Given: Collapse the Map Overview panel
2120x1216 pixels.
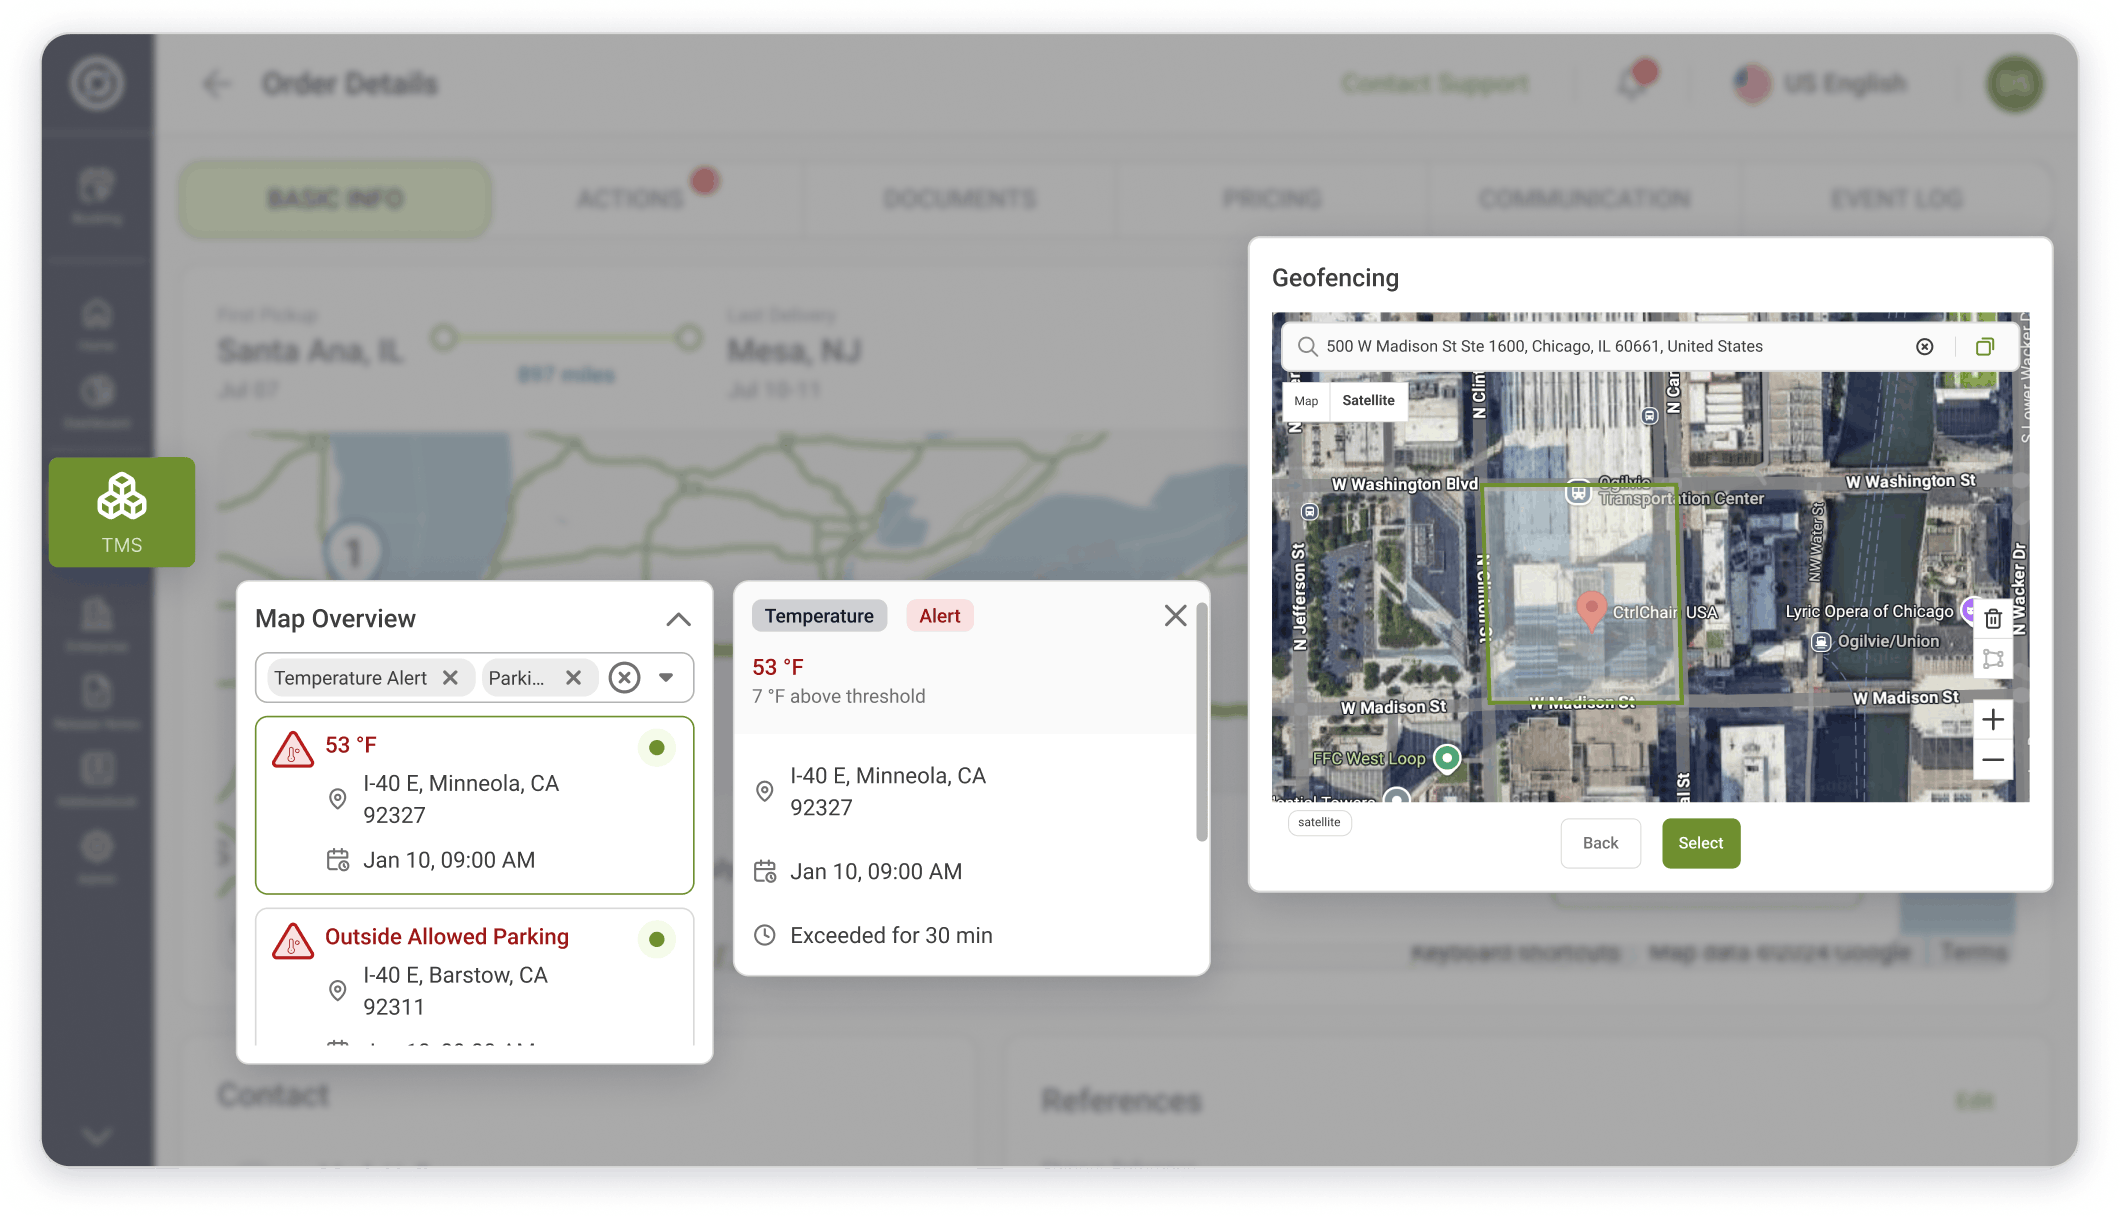Looking at the screenshot, I should click(x=678, y=619).
